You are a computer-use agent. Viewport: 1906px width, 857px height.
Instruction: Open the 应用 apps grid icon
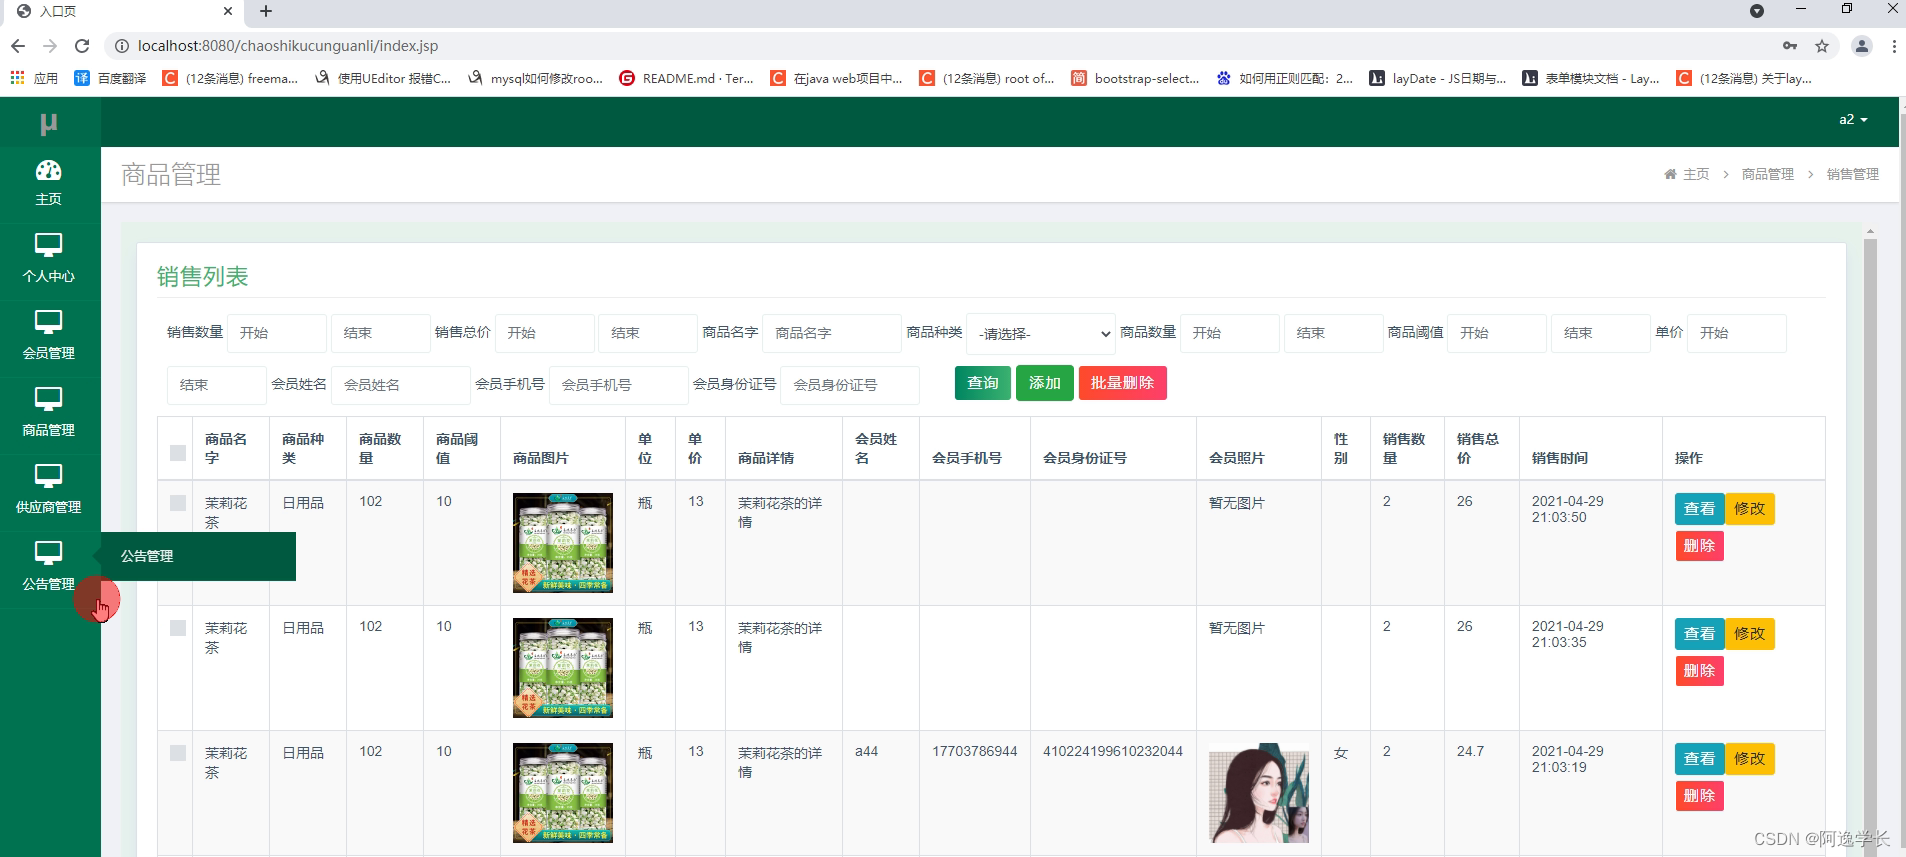click(17, 78)
